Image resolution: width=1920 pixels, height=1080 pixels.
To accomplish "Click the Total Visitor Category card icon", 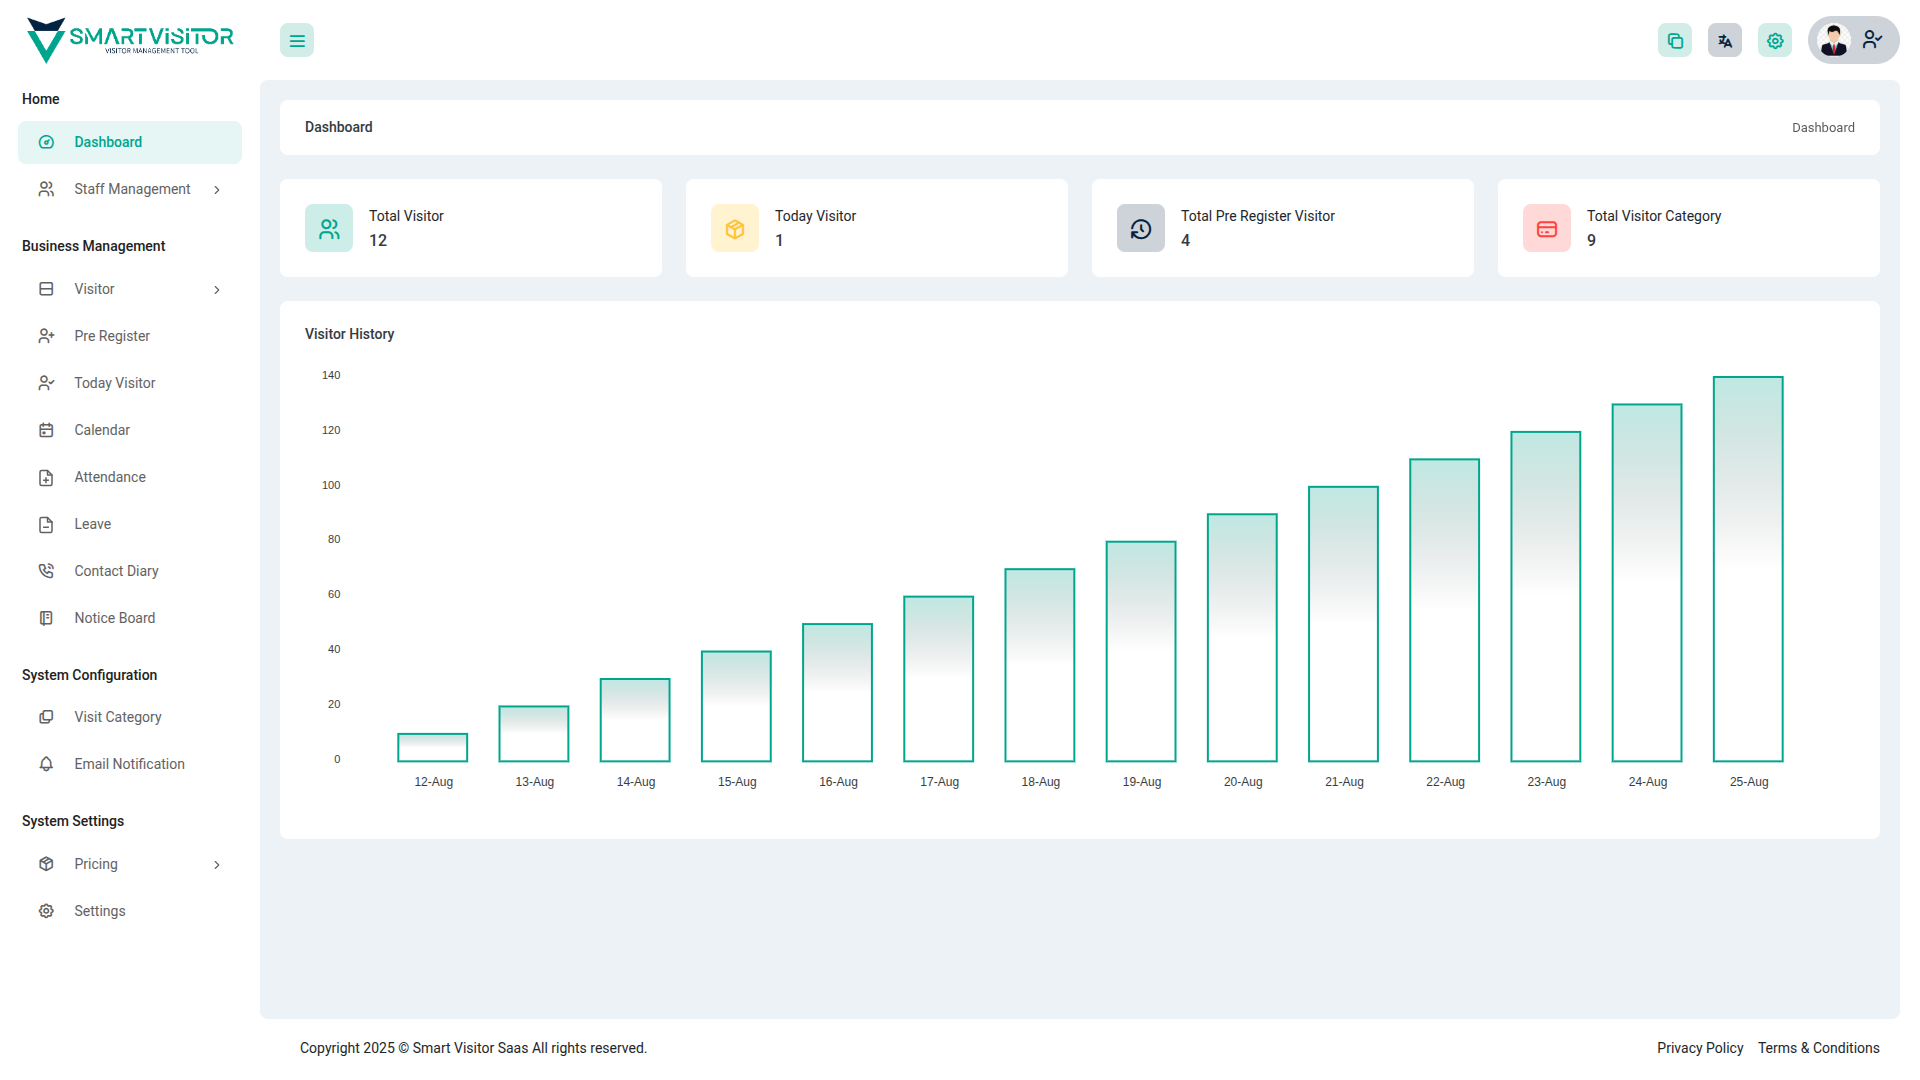I will 1547,229.
